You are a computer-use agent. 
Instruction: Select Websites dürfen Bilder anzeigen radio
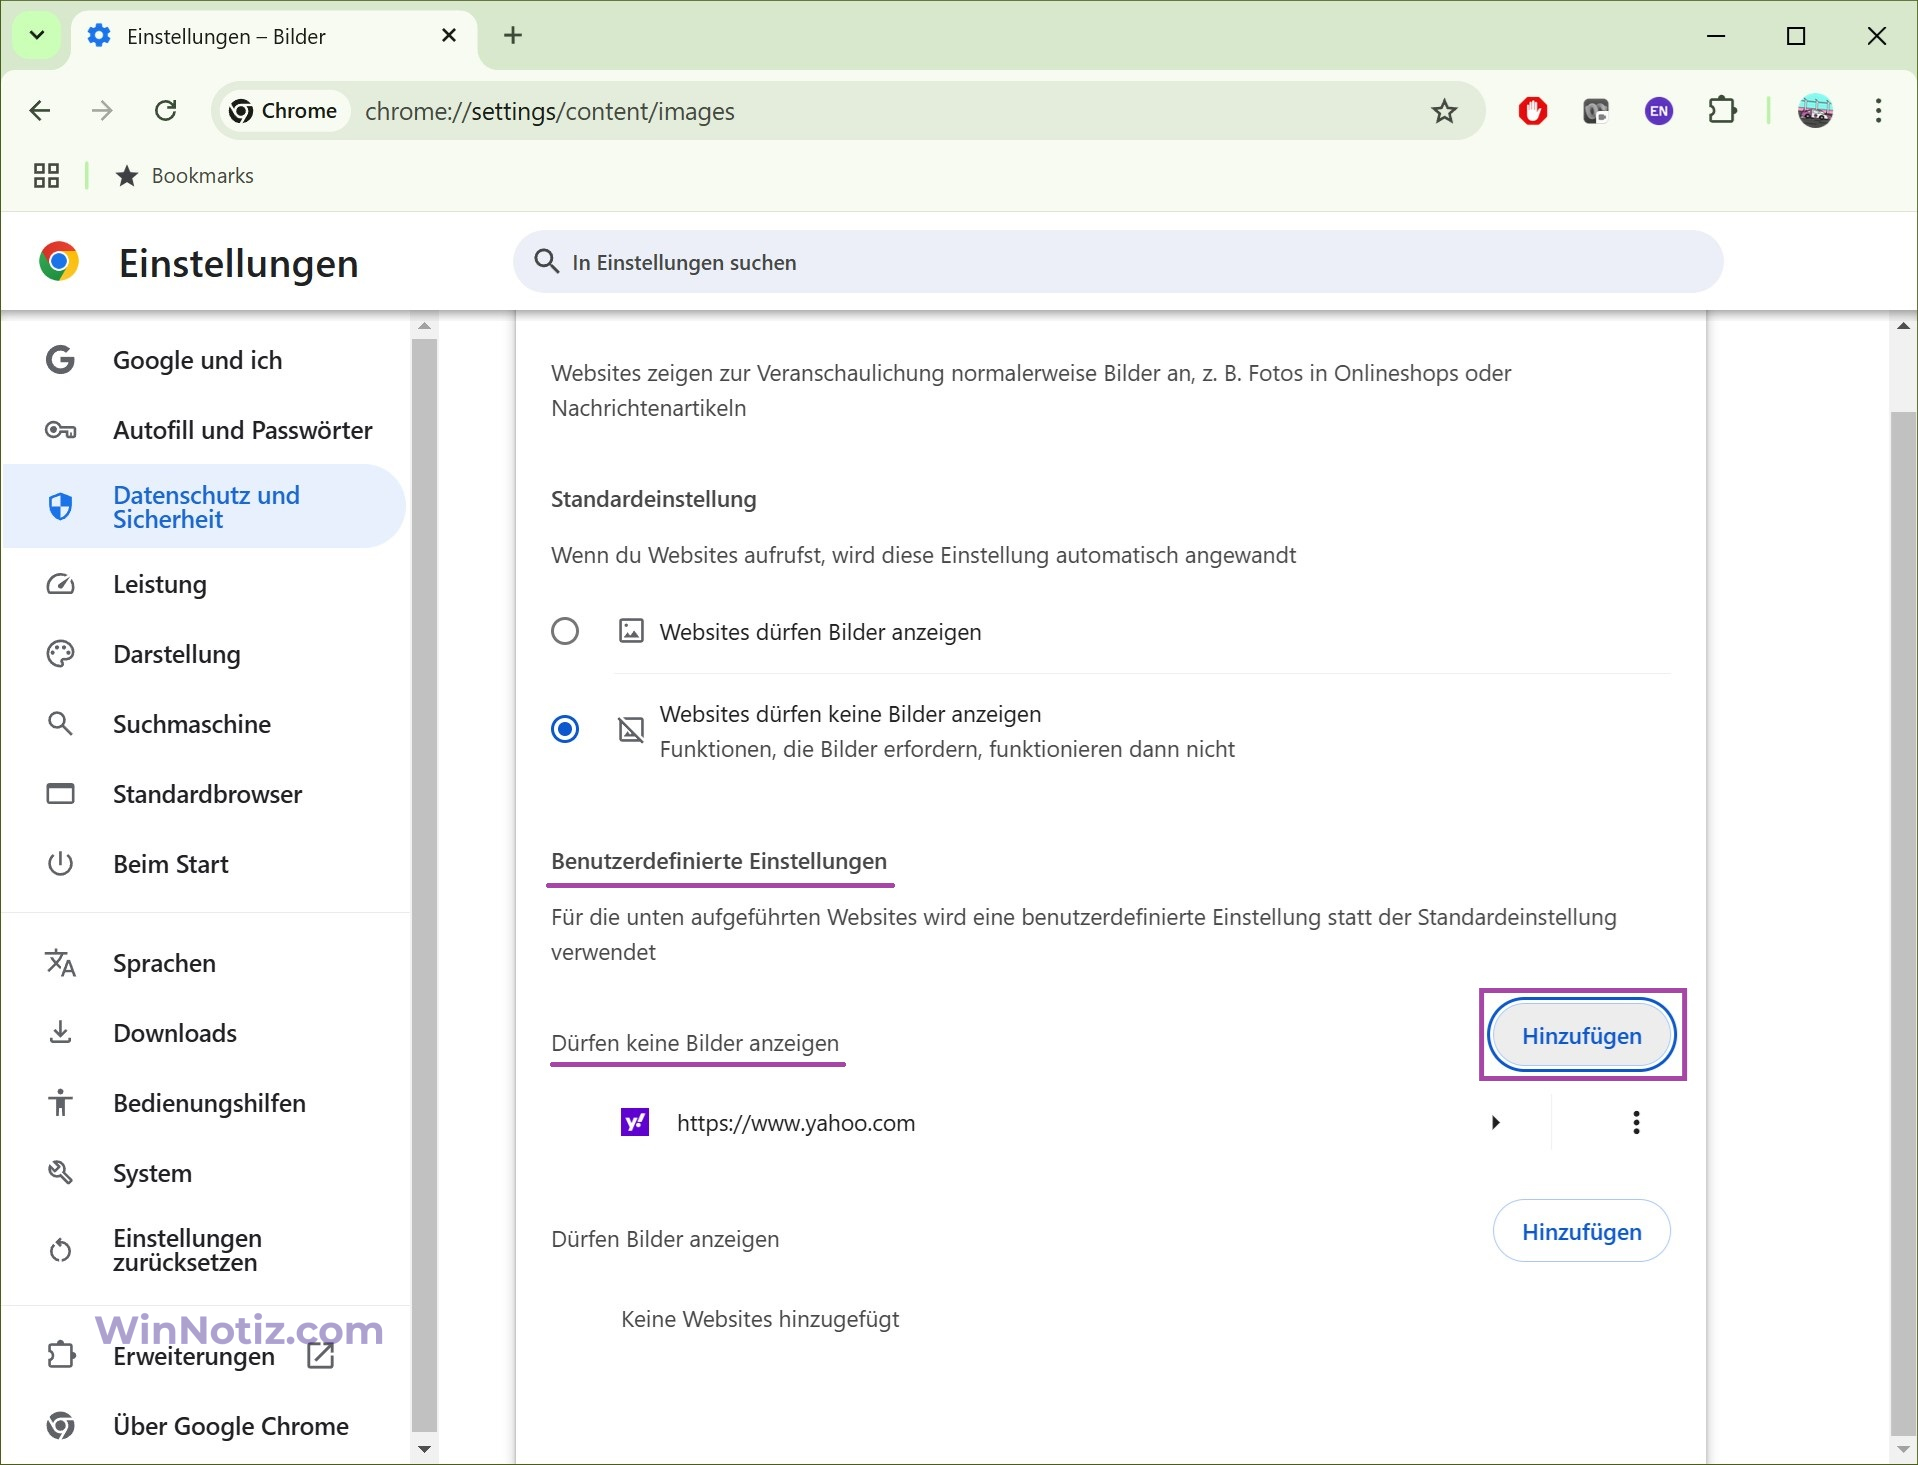(x=565, y=631)
